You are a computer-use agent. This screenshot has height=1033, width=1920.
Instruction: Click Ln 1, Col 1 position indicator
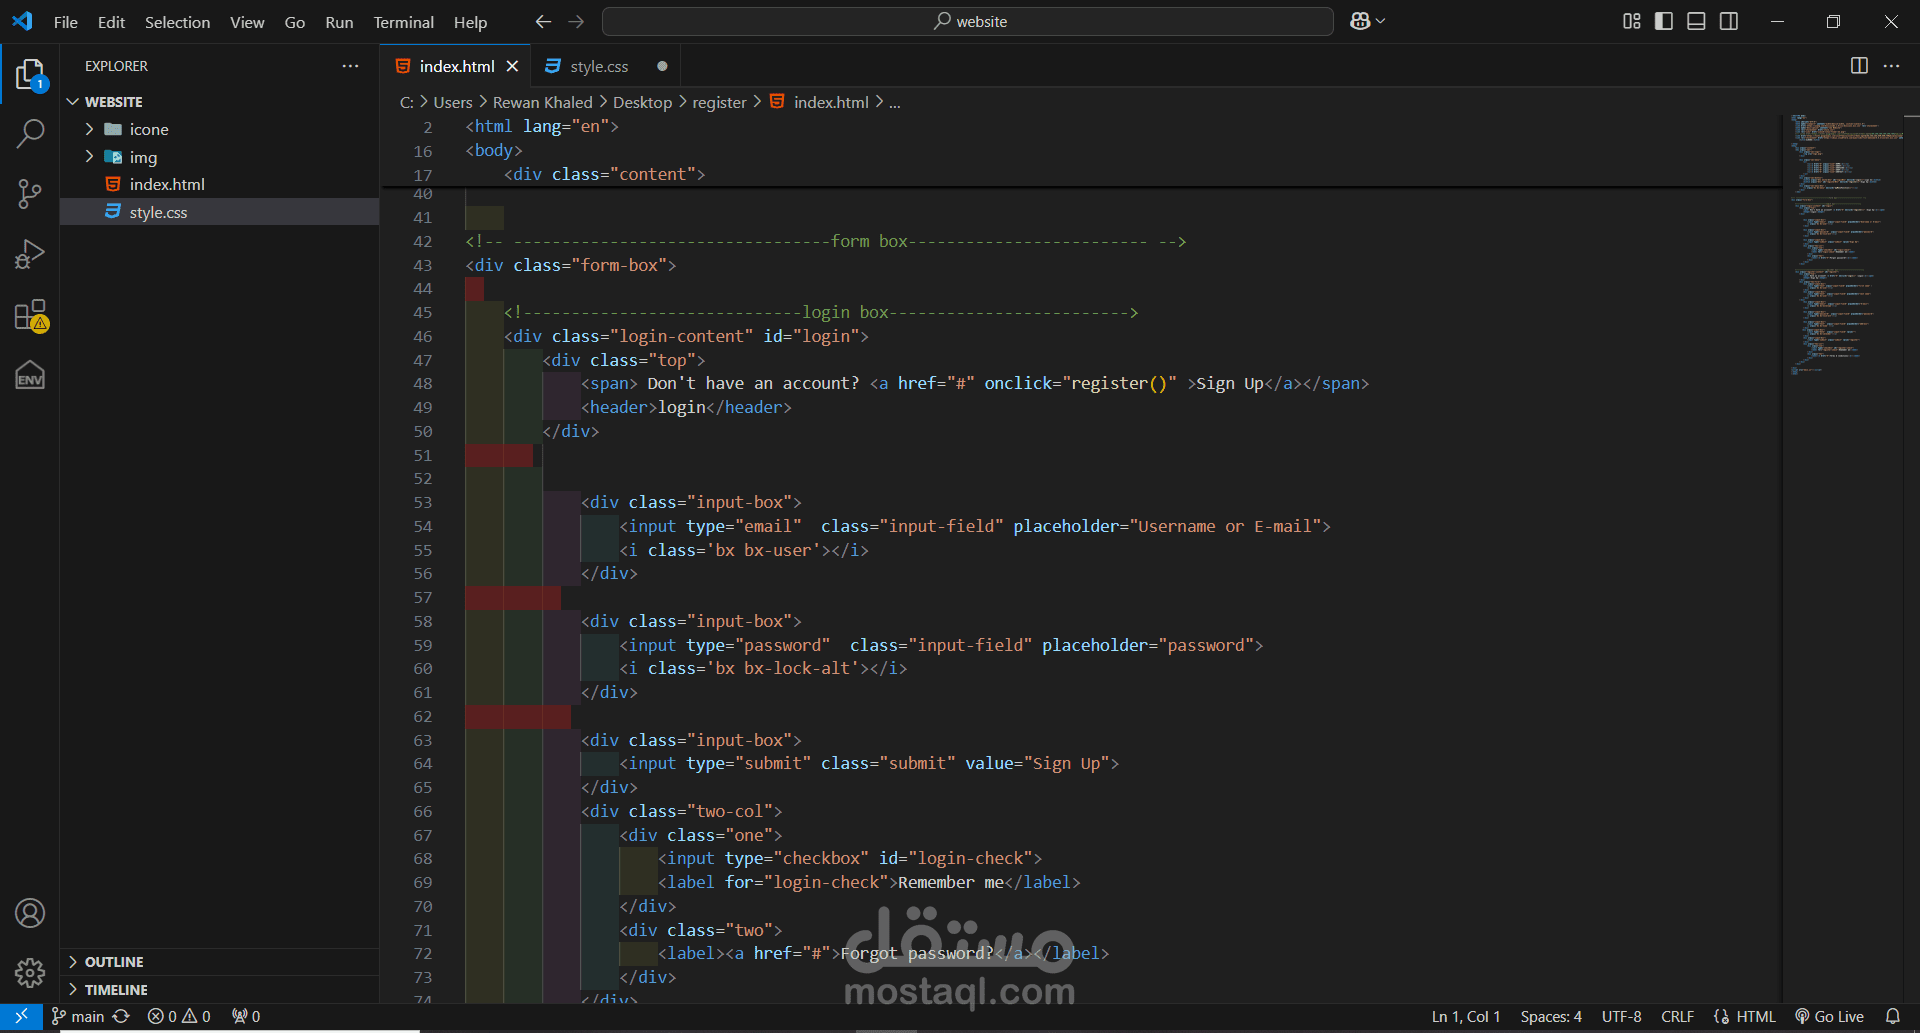point(1466,1016)
